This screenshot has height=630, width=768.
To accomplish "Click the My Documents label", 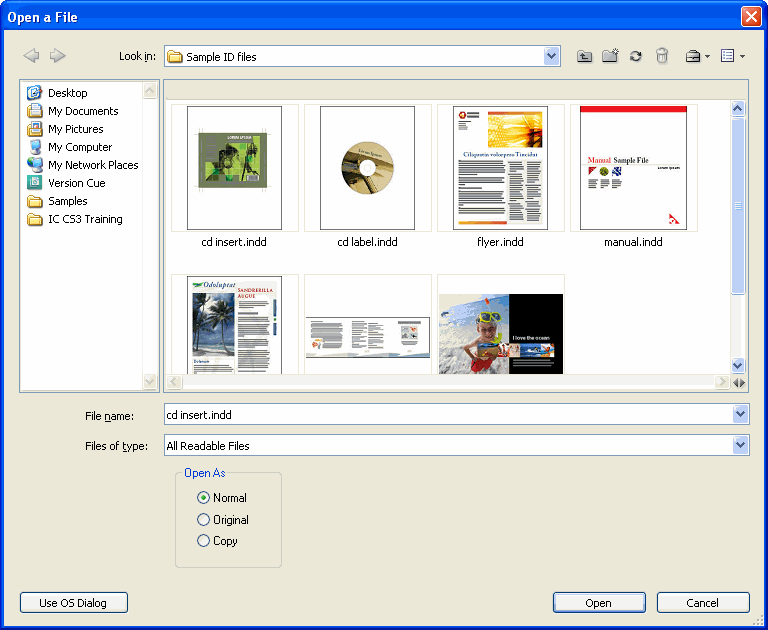I will pos(83,111).
